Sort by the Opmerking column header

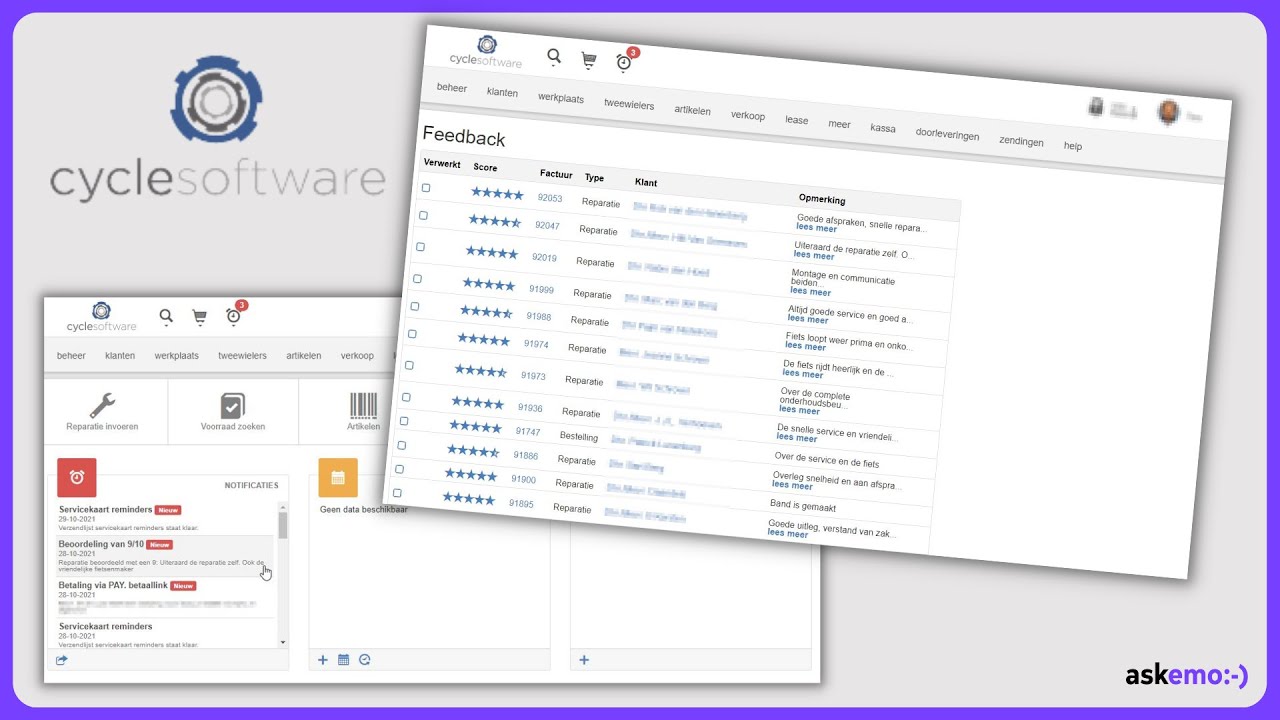pyautogui.click(x=822, y=199)
